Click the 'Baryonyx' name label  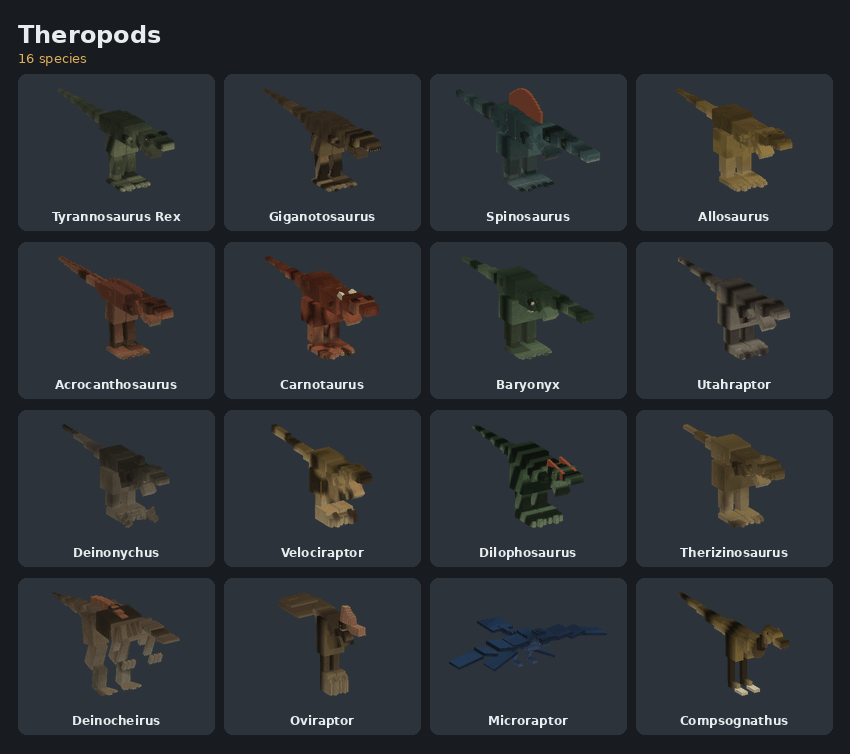click(x=528, y=385)
